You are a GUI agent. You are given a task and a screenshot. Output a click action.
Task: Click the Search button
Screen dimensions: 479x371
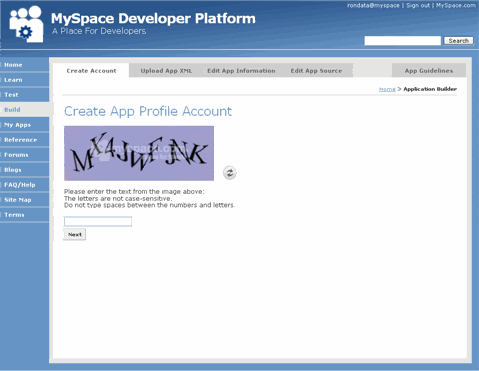(459, 41)
